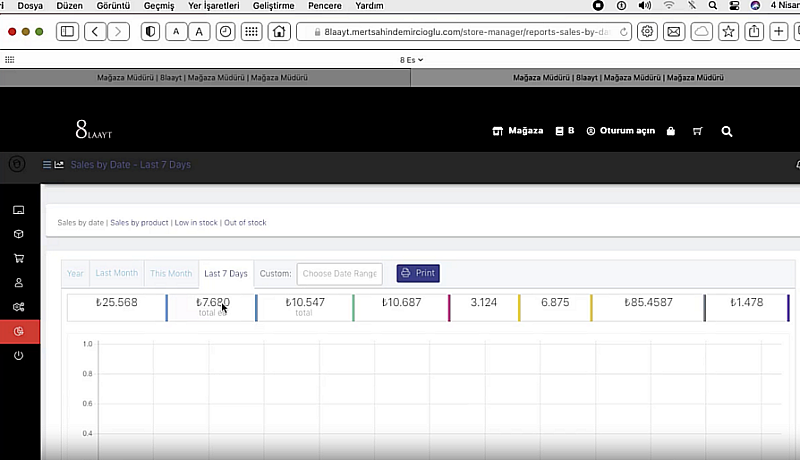Open a new tab with plus

pyautogui.click(x=779, y=32)
